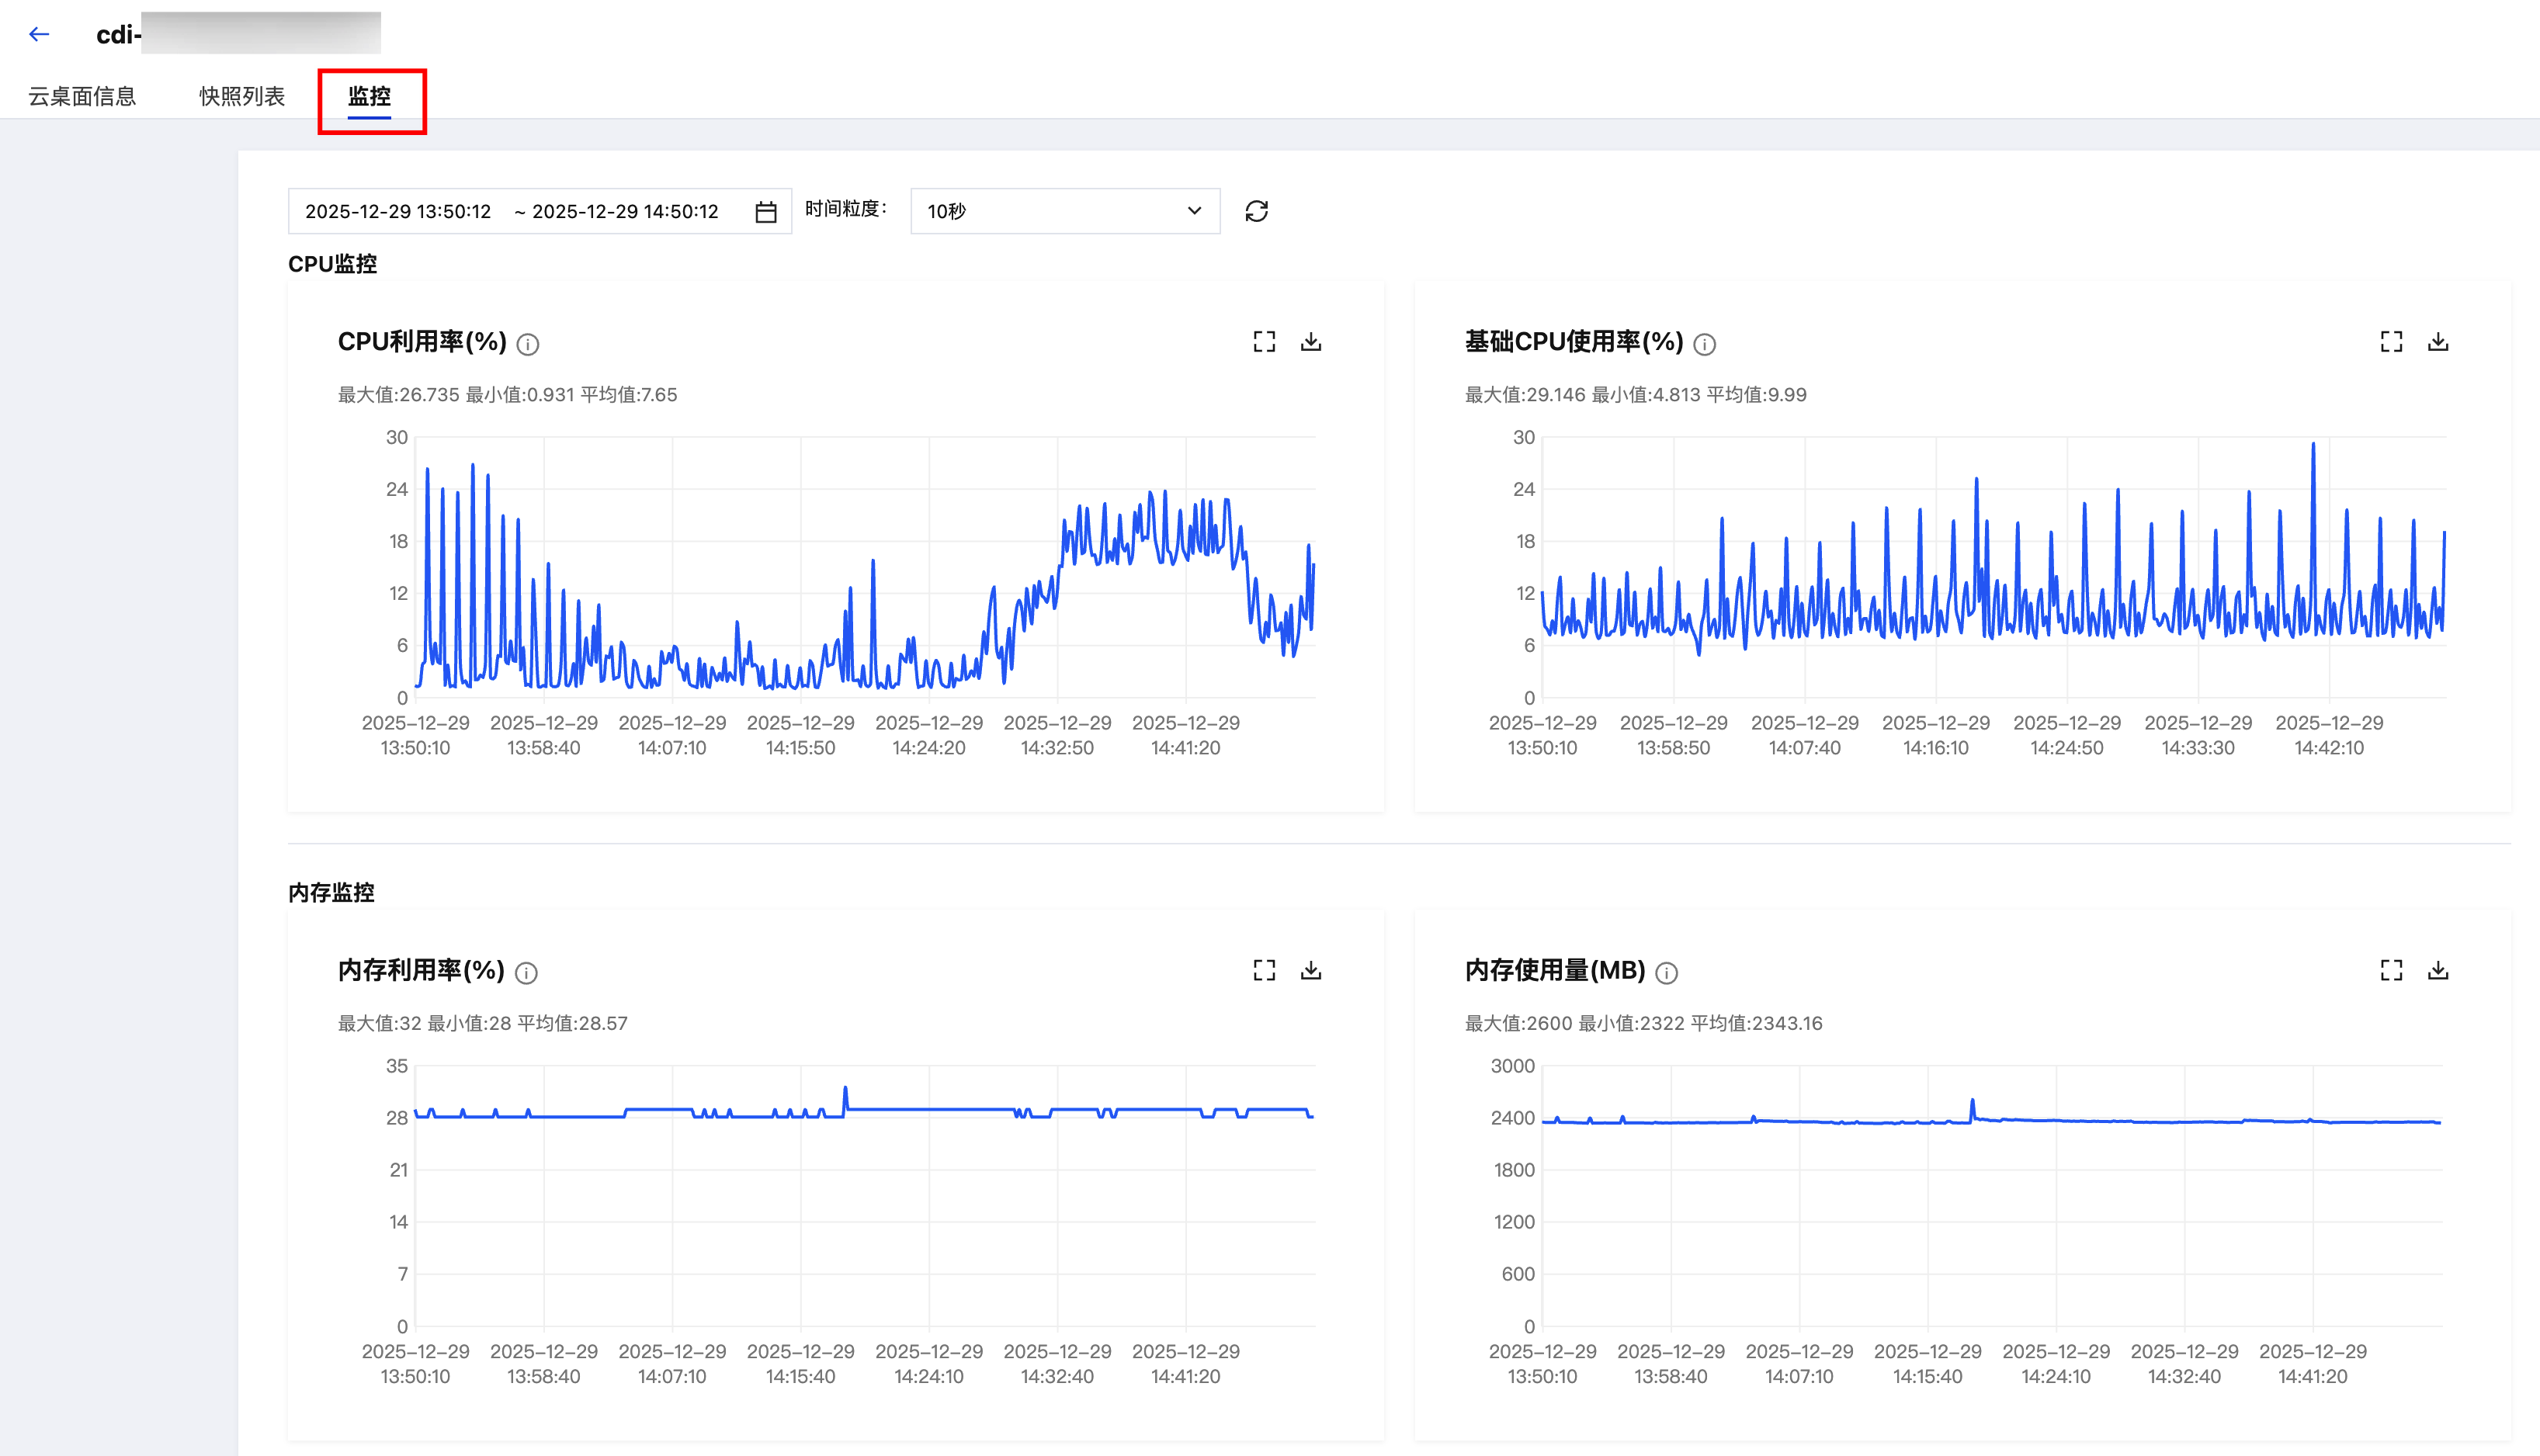Open the calendar date picker icon

tap(765, 212)
